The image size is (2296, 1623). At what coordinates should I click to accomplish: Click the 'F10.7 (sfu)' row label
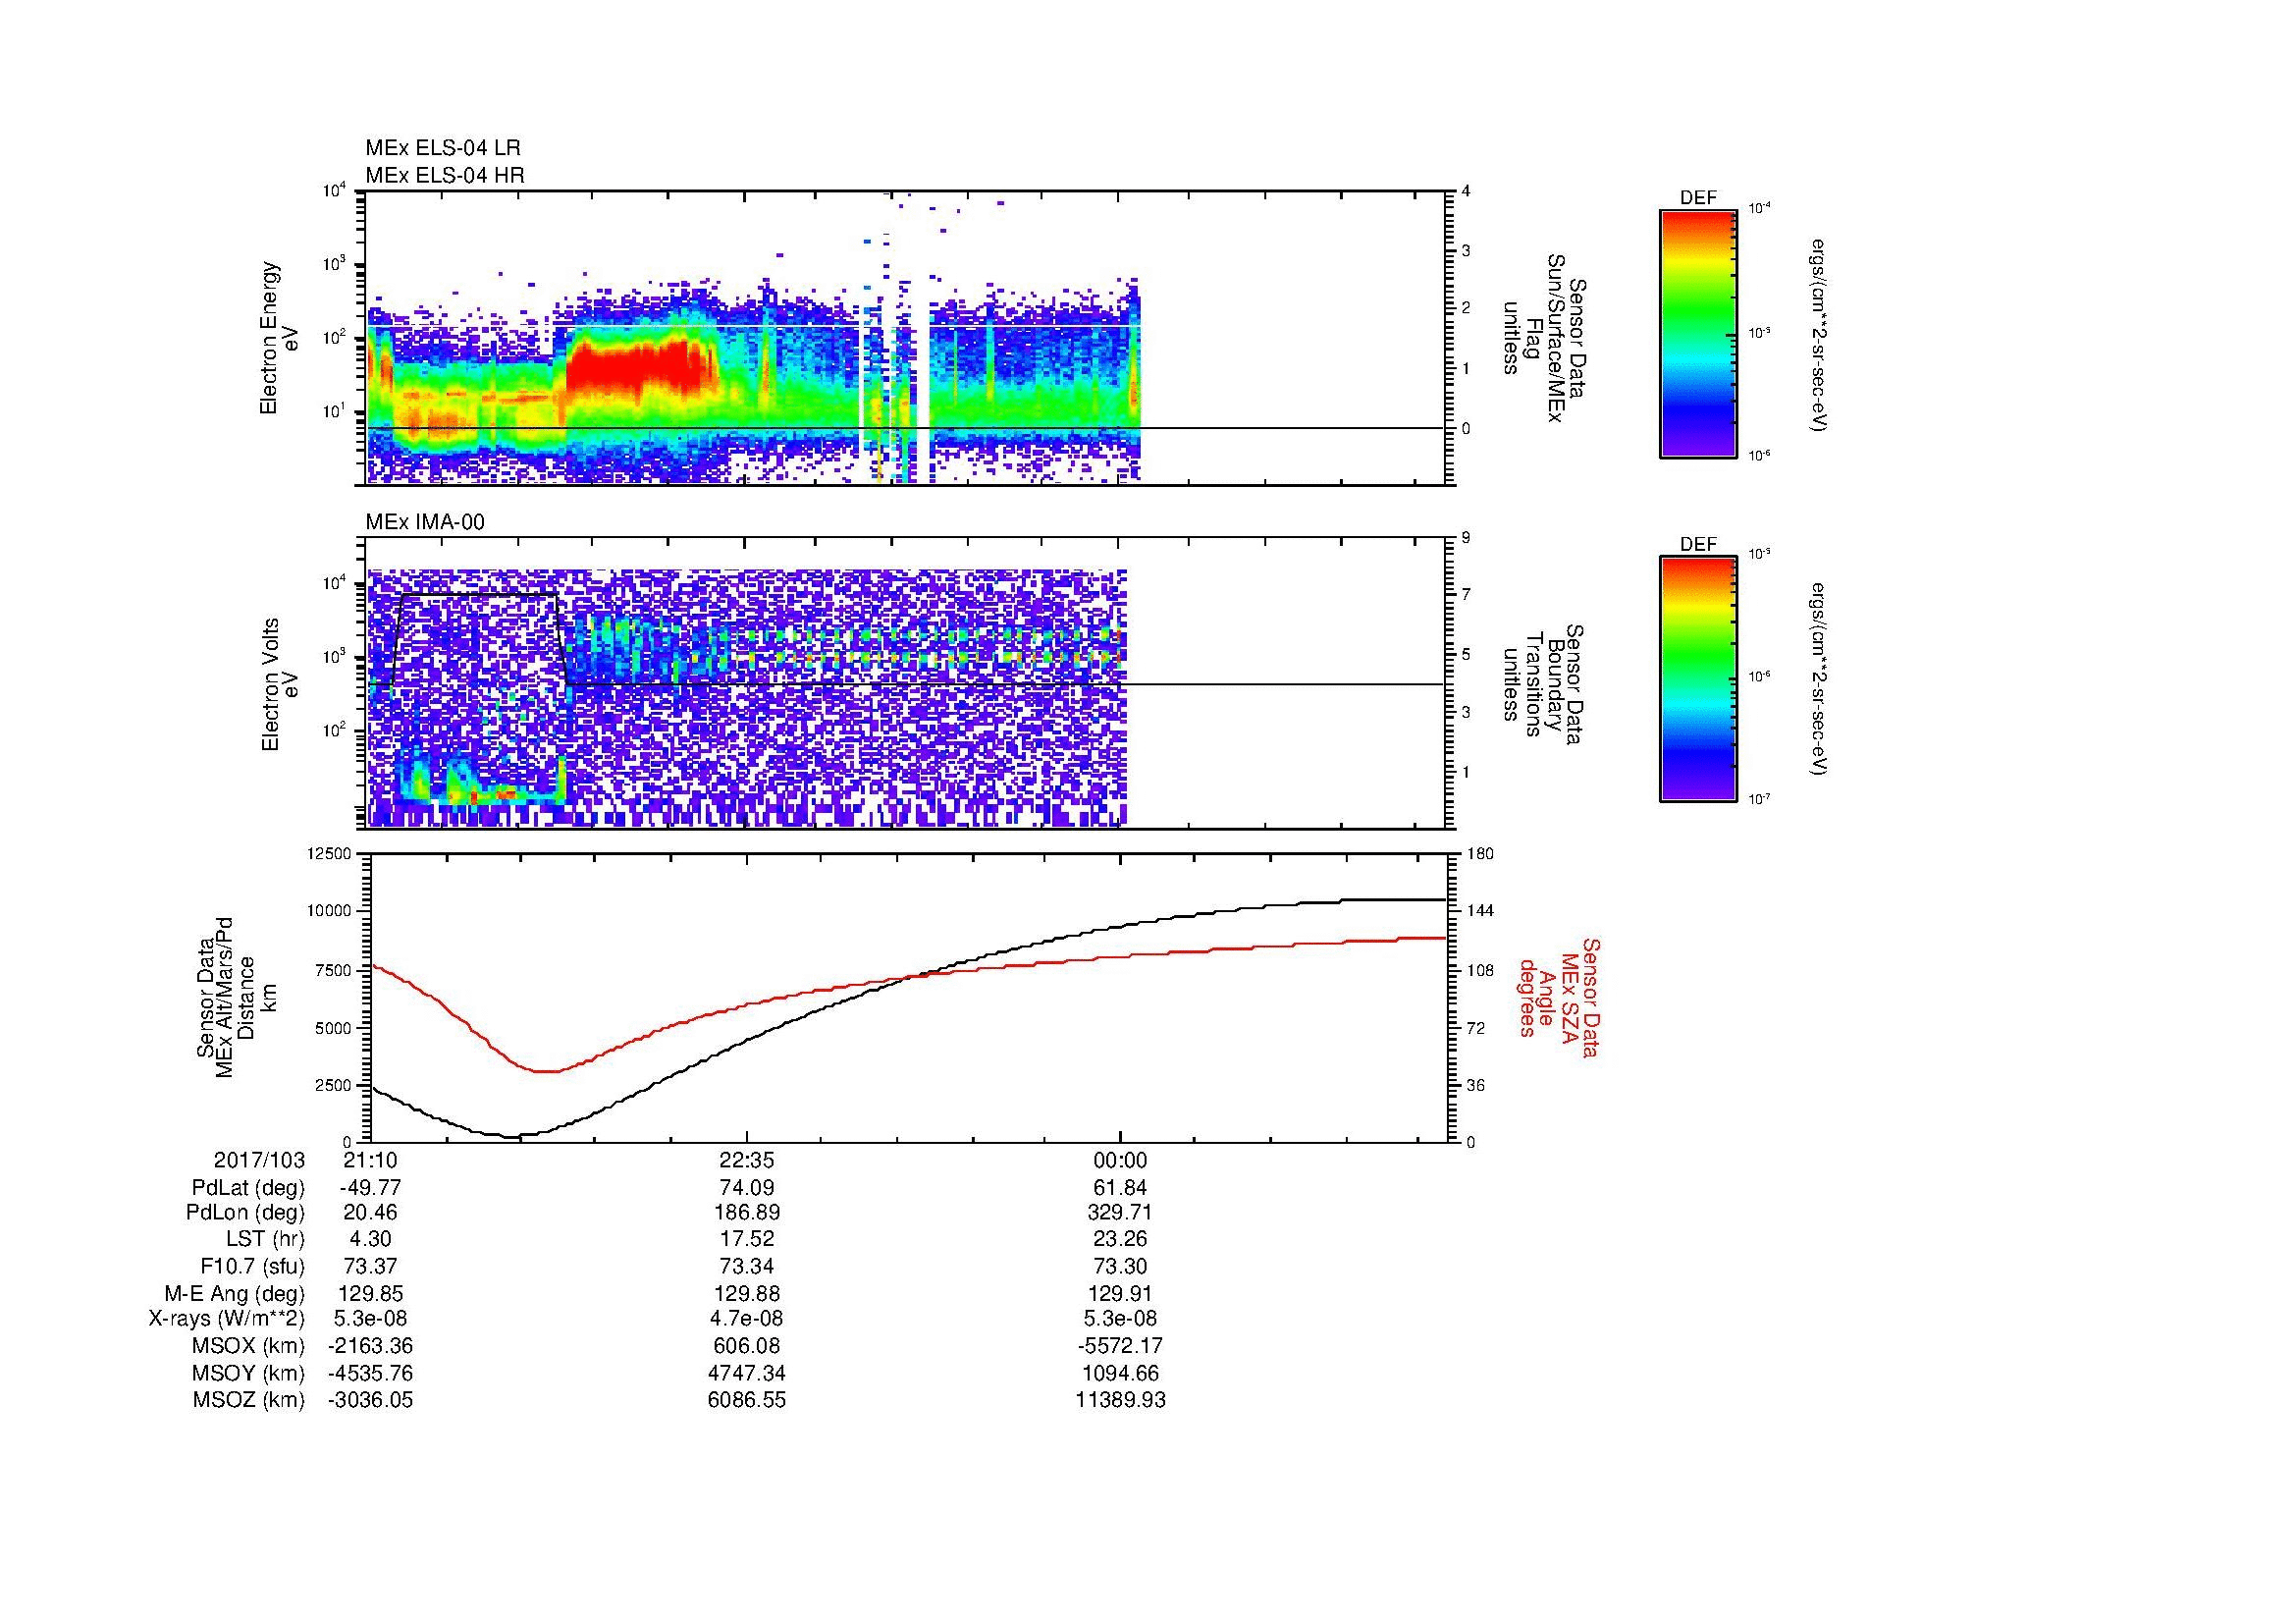pyautogui.click(x=252, y=1267)
